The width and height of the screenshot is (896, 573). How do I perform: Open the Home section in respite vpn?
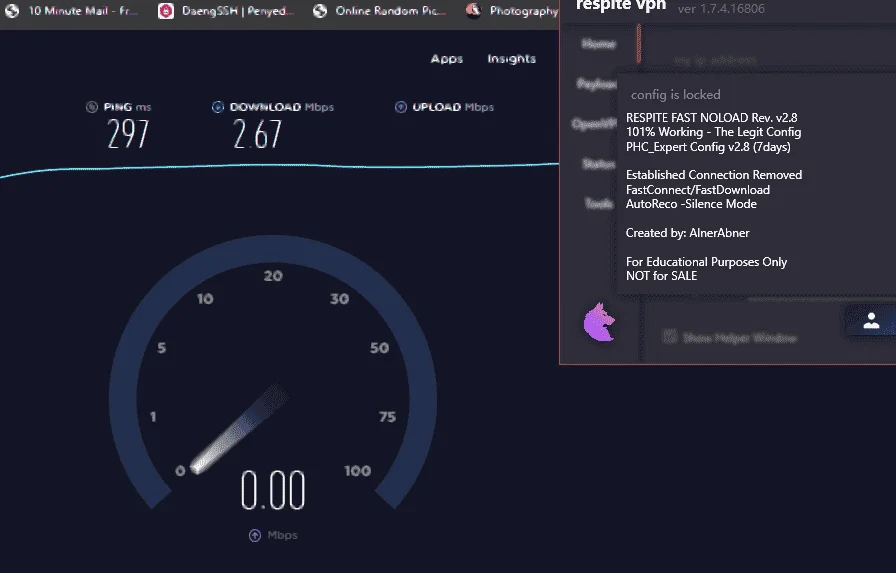coord(599,44)
